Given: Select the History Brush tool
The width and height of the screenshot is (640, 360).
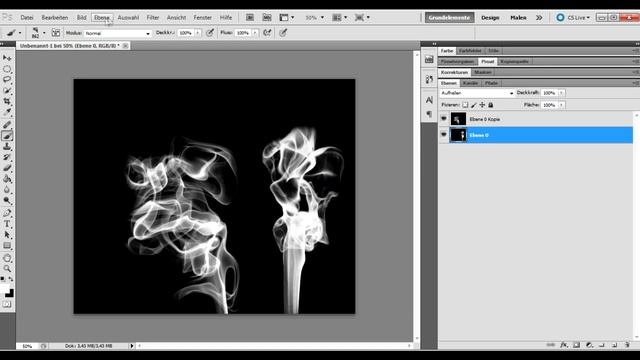Looking at the screenshot, I should (7, 157).
